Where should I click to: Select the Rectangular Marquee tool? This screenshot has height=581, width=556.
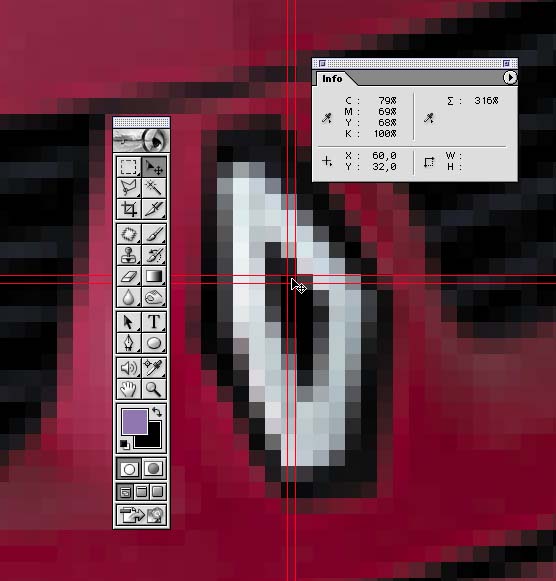coord(129,167)
